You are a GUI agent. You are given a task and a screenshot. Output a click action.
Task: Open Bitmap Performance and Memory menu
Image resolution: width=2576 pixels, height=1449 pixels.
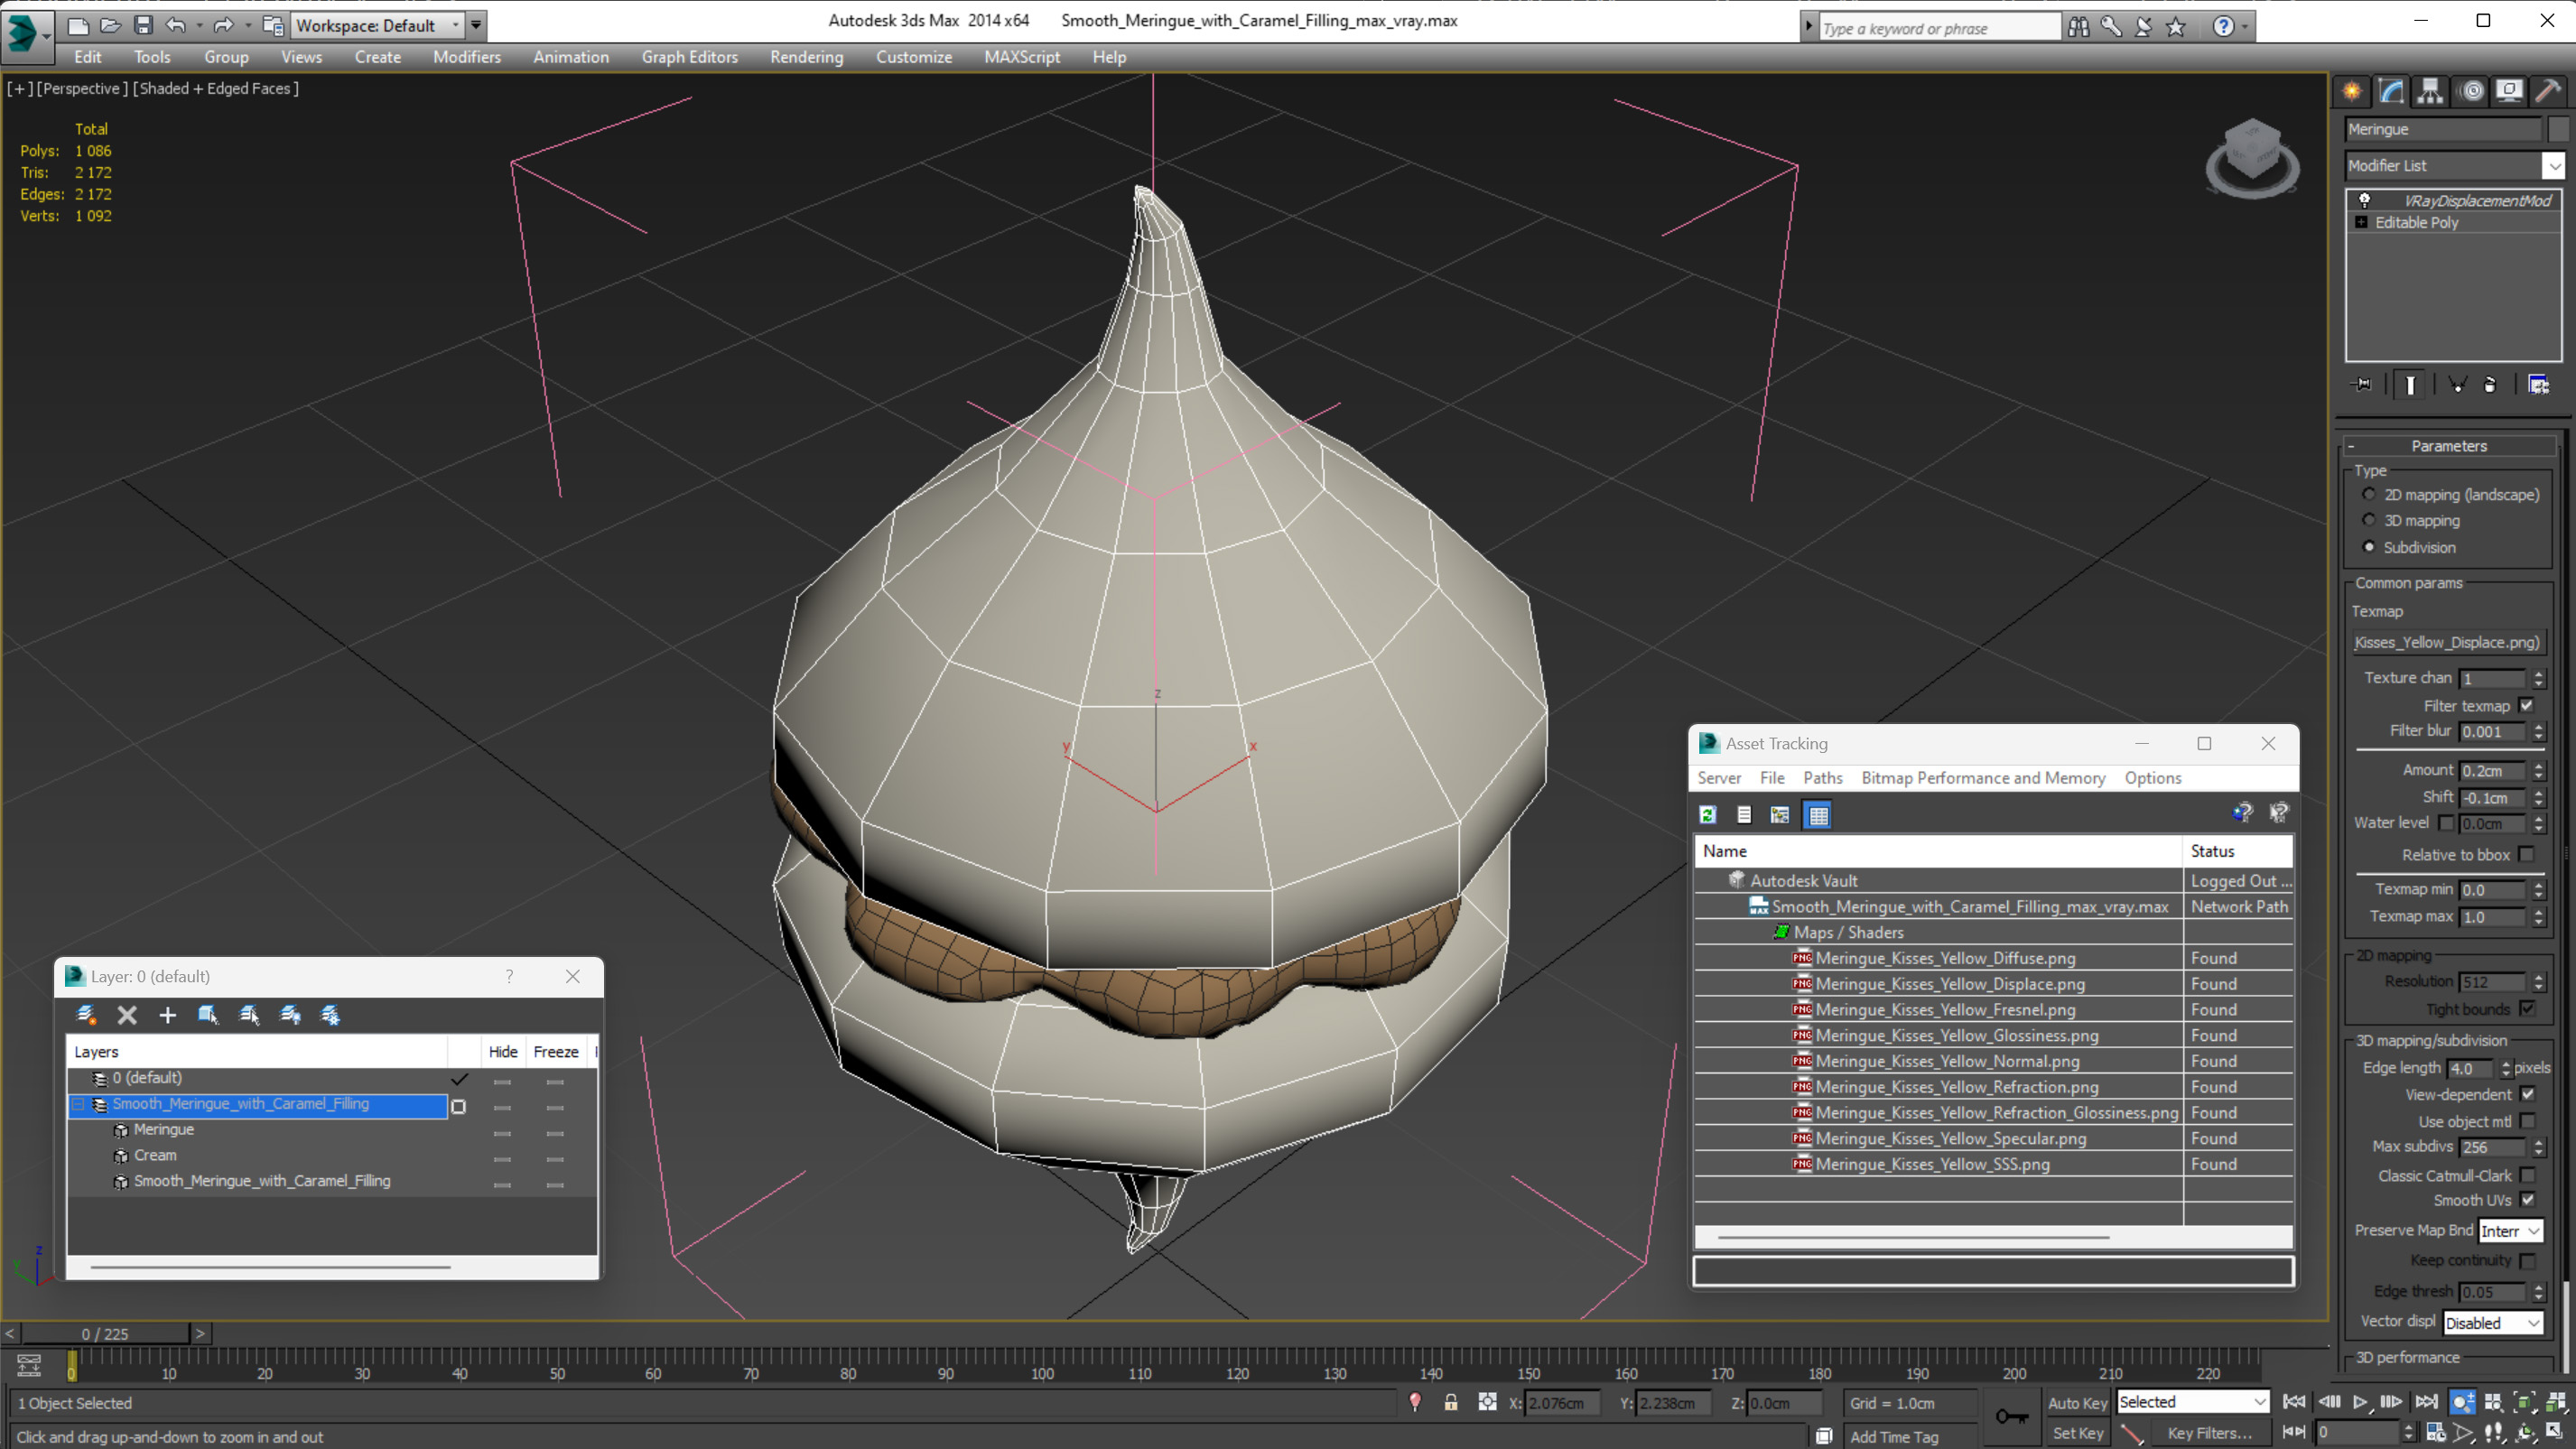coord(1982,778)
